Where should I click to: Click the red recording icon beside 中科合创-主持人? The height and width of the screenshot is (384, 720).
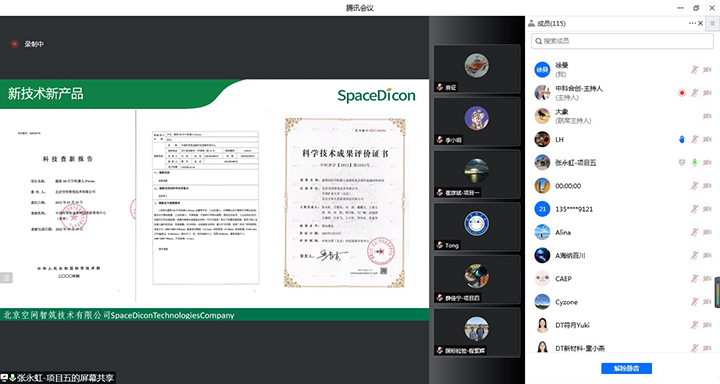(681, 93)
